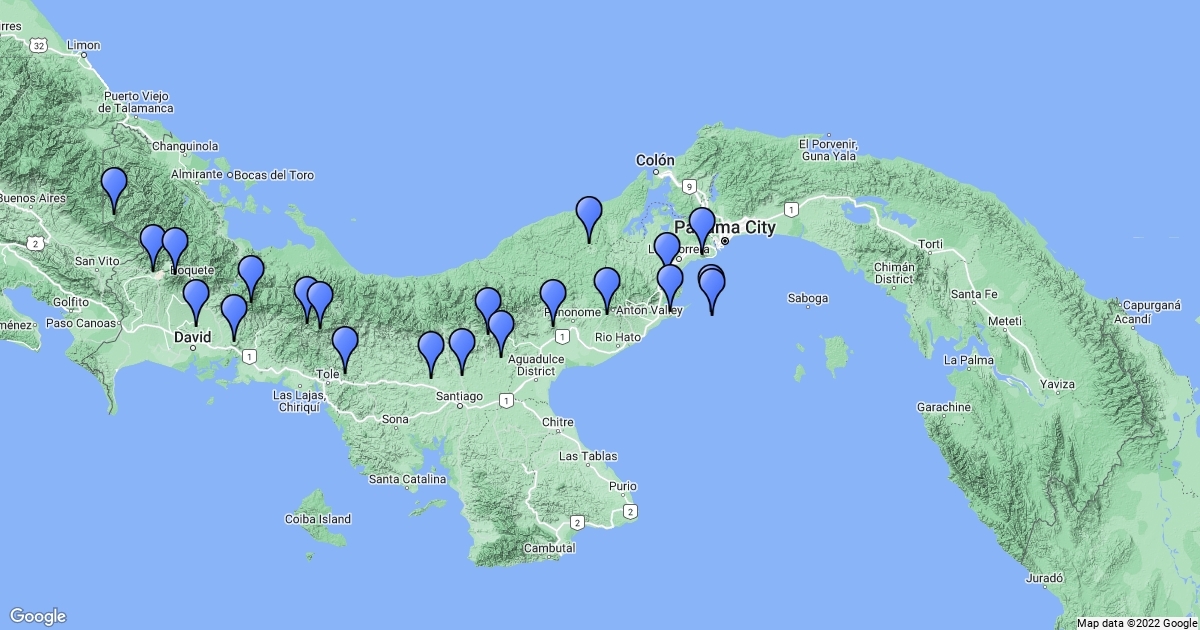The height and width of the screenshot is (630, 1200).
Task: Click the route 32 shield near Limon
Action: pyautogui.click(x=38, y=46)
